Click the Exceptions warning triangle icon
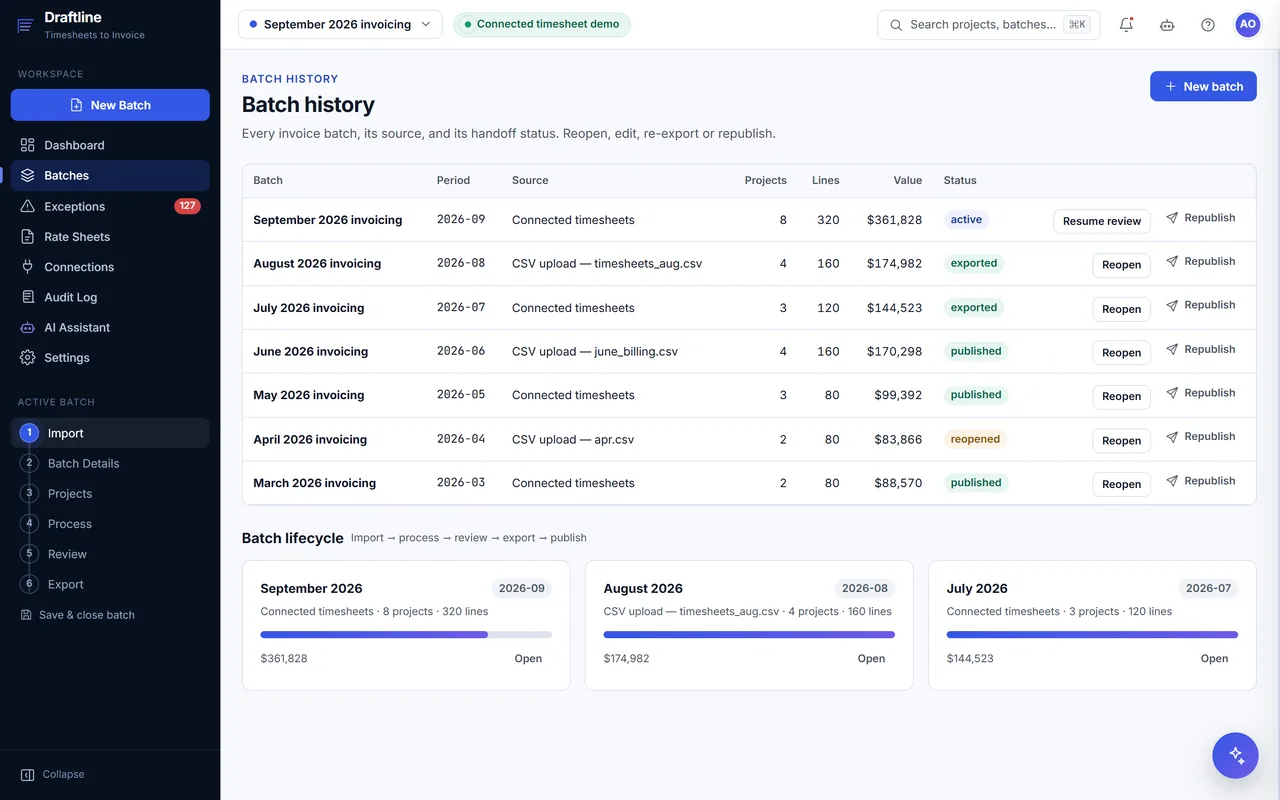Screen dimensions: 1280x800 pyautogui.click(x=28, y=206)
